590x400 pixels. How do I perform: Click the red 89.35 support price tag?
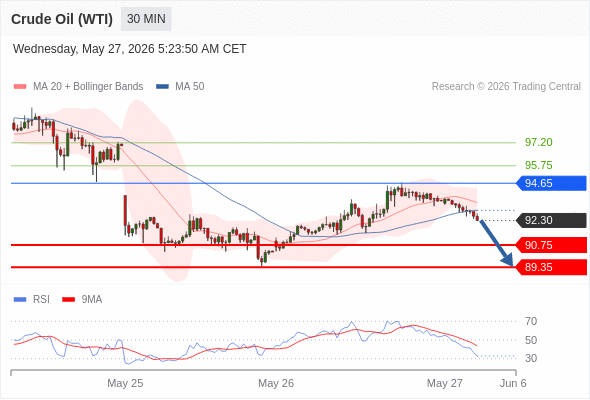[552, 268]
